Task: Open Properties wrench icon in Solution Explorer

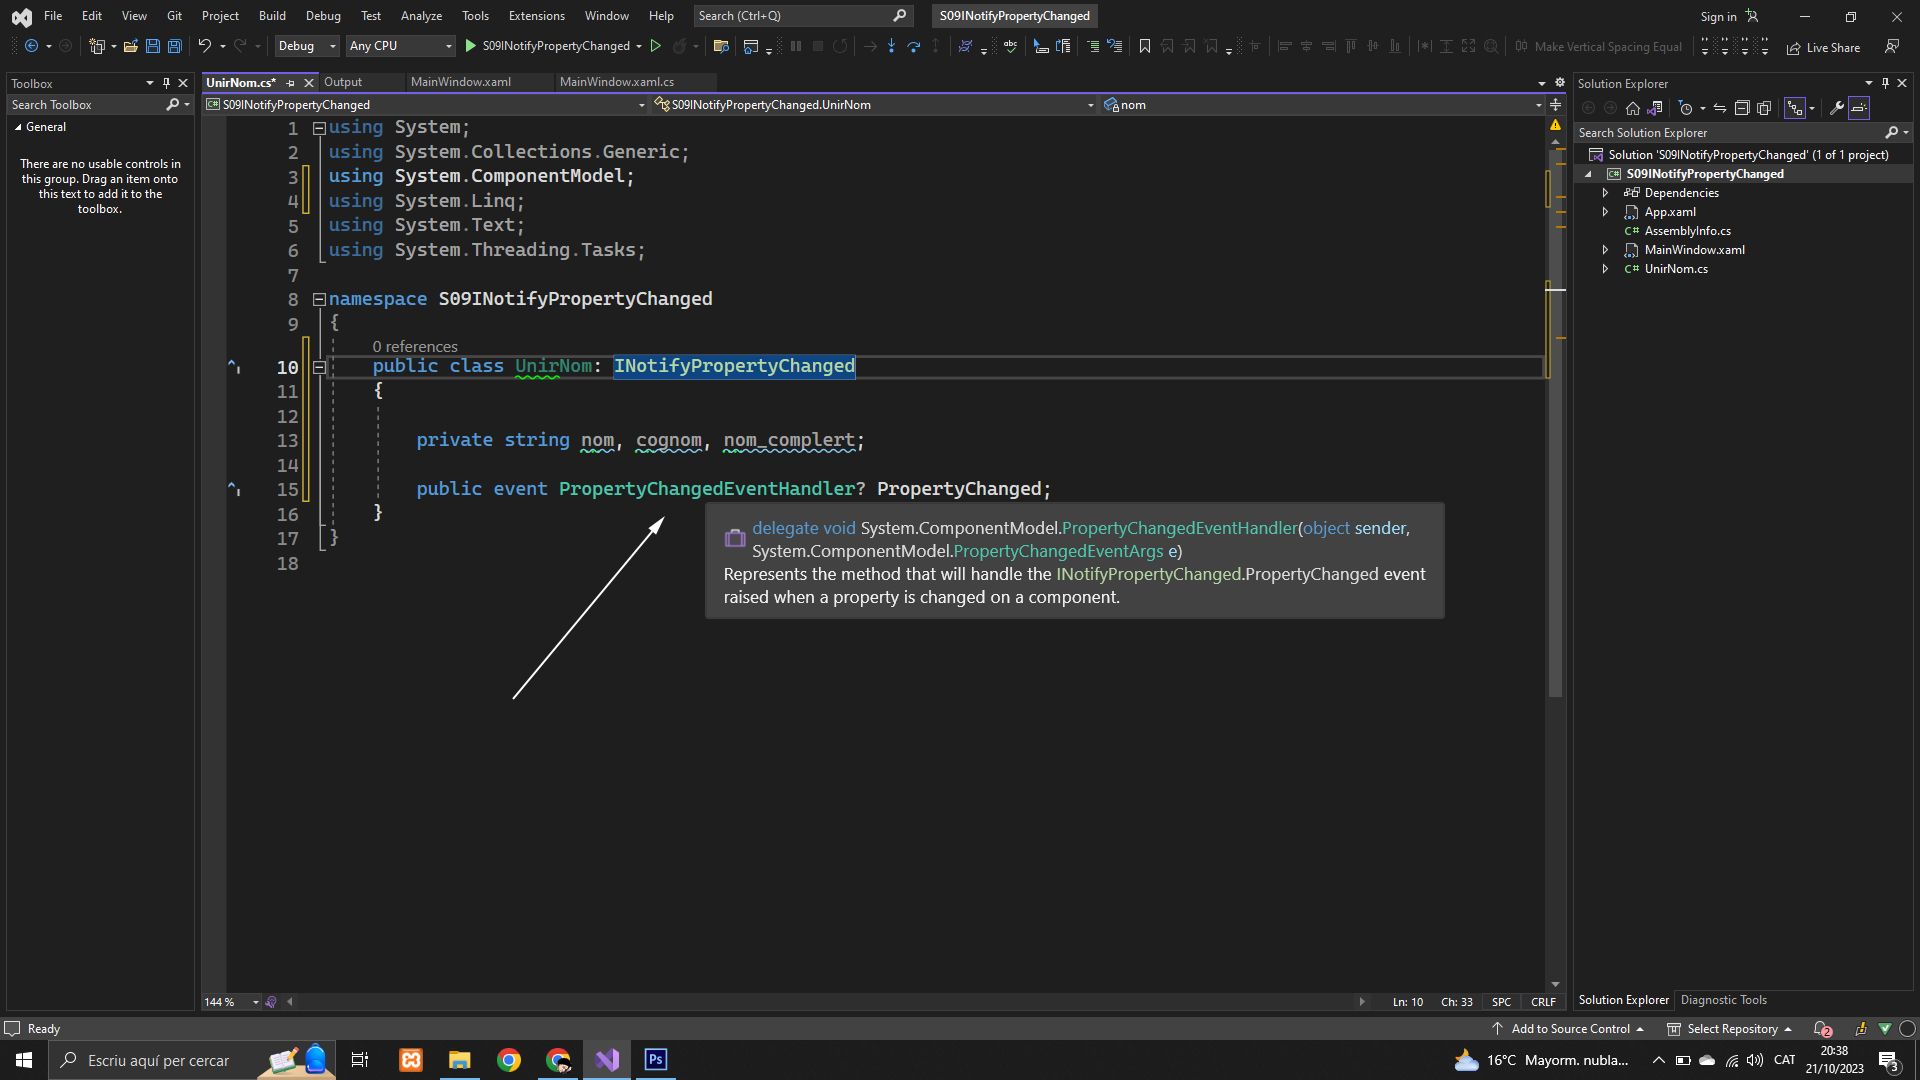Action: click(x=1837, y=108)
